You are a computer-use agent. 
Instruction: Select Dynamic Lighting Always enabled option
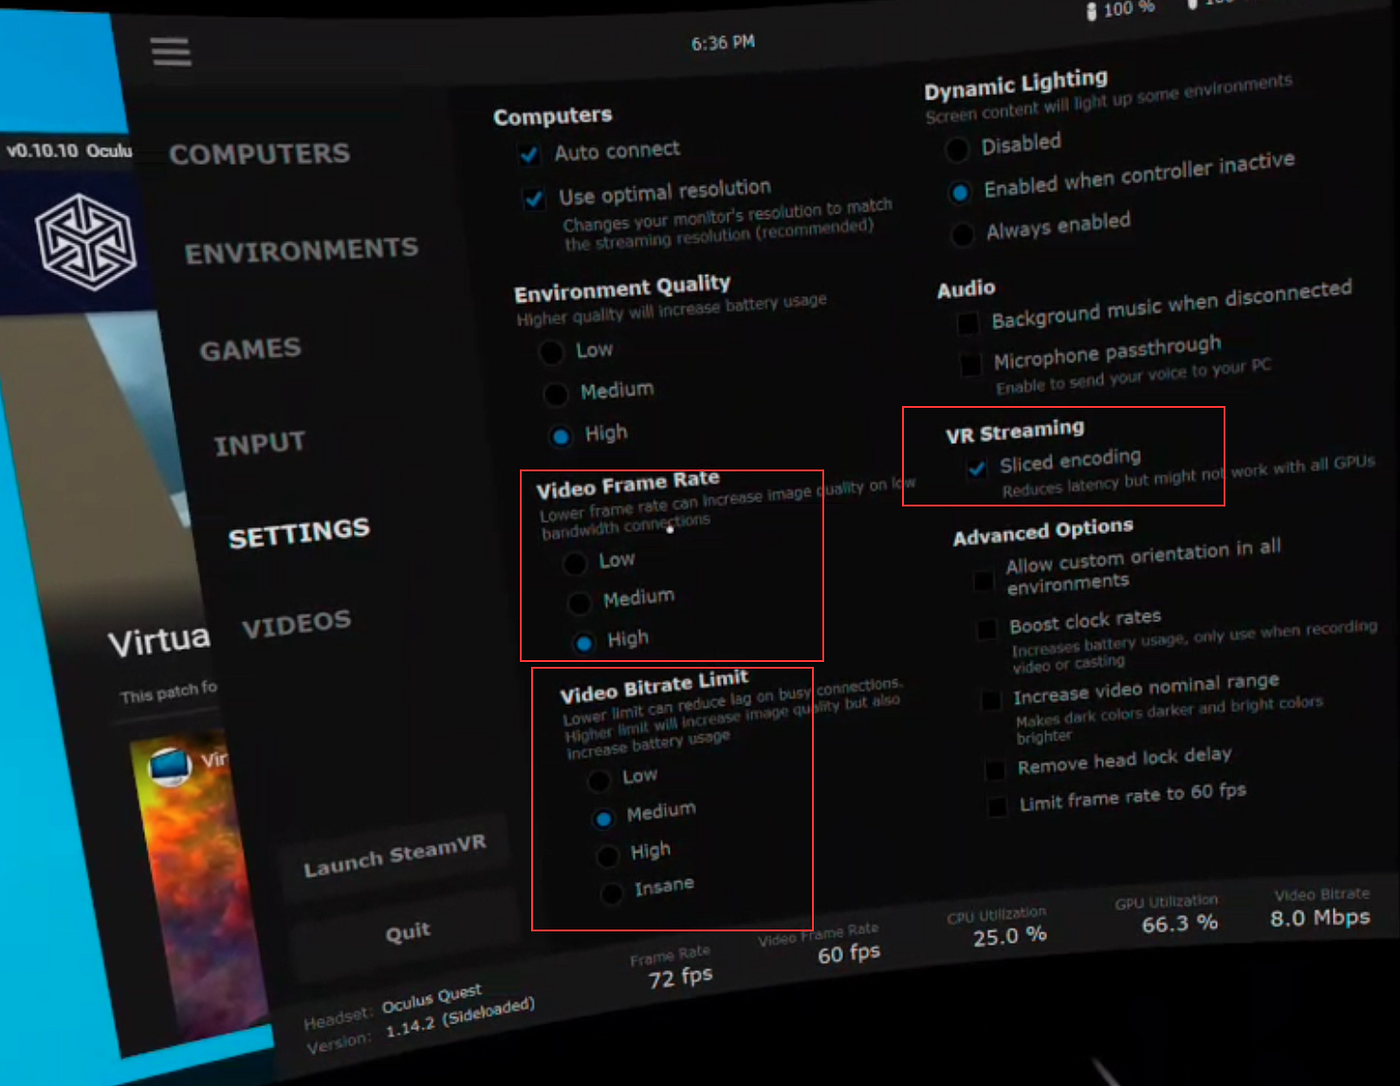963,235
